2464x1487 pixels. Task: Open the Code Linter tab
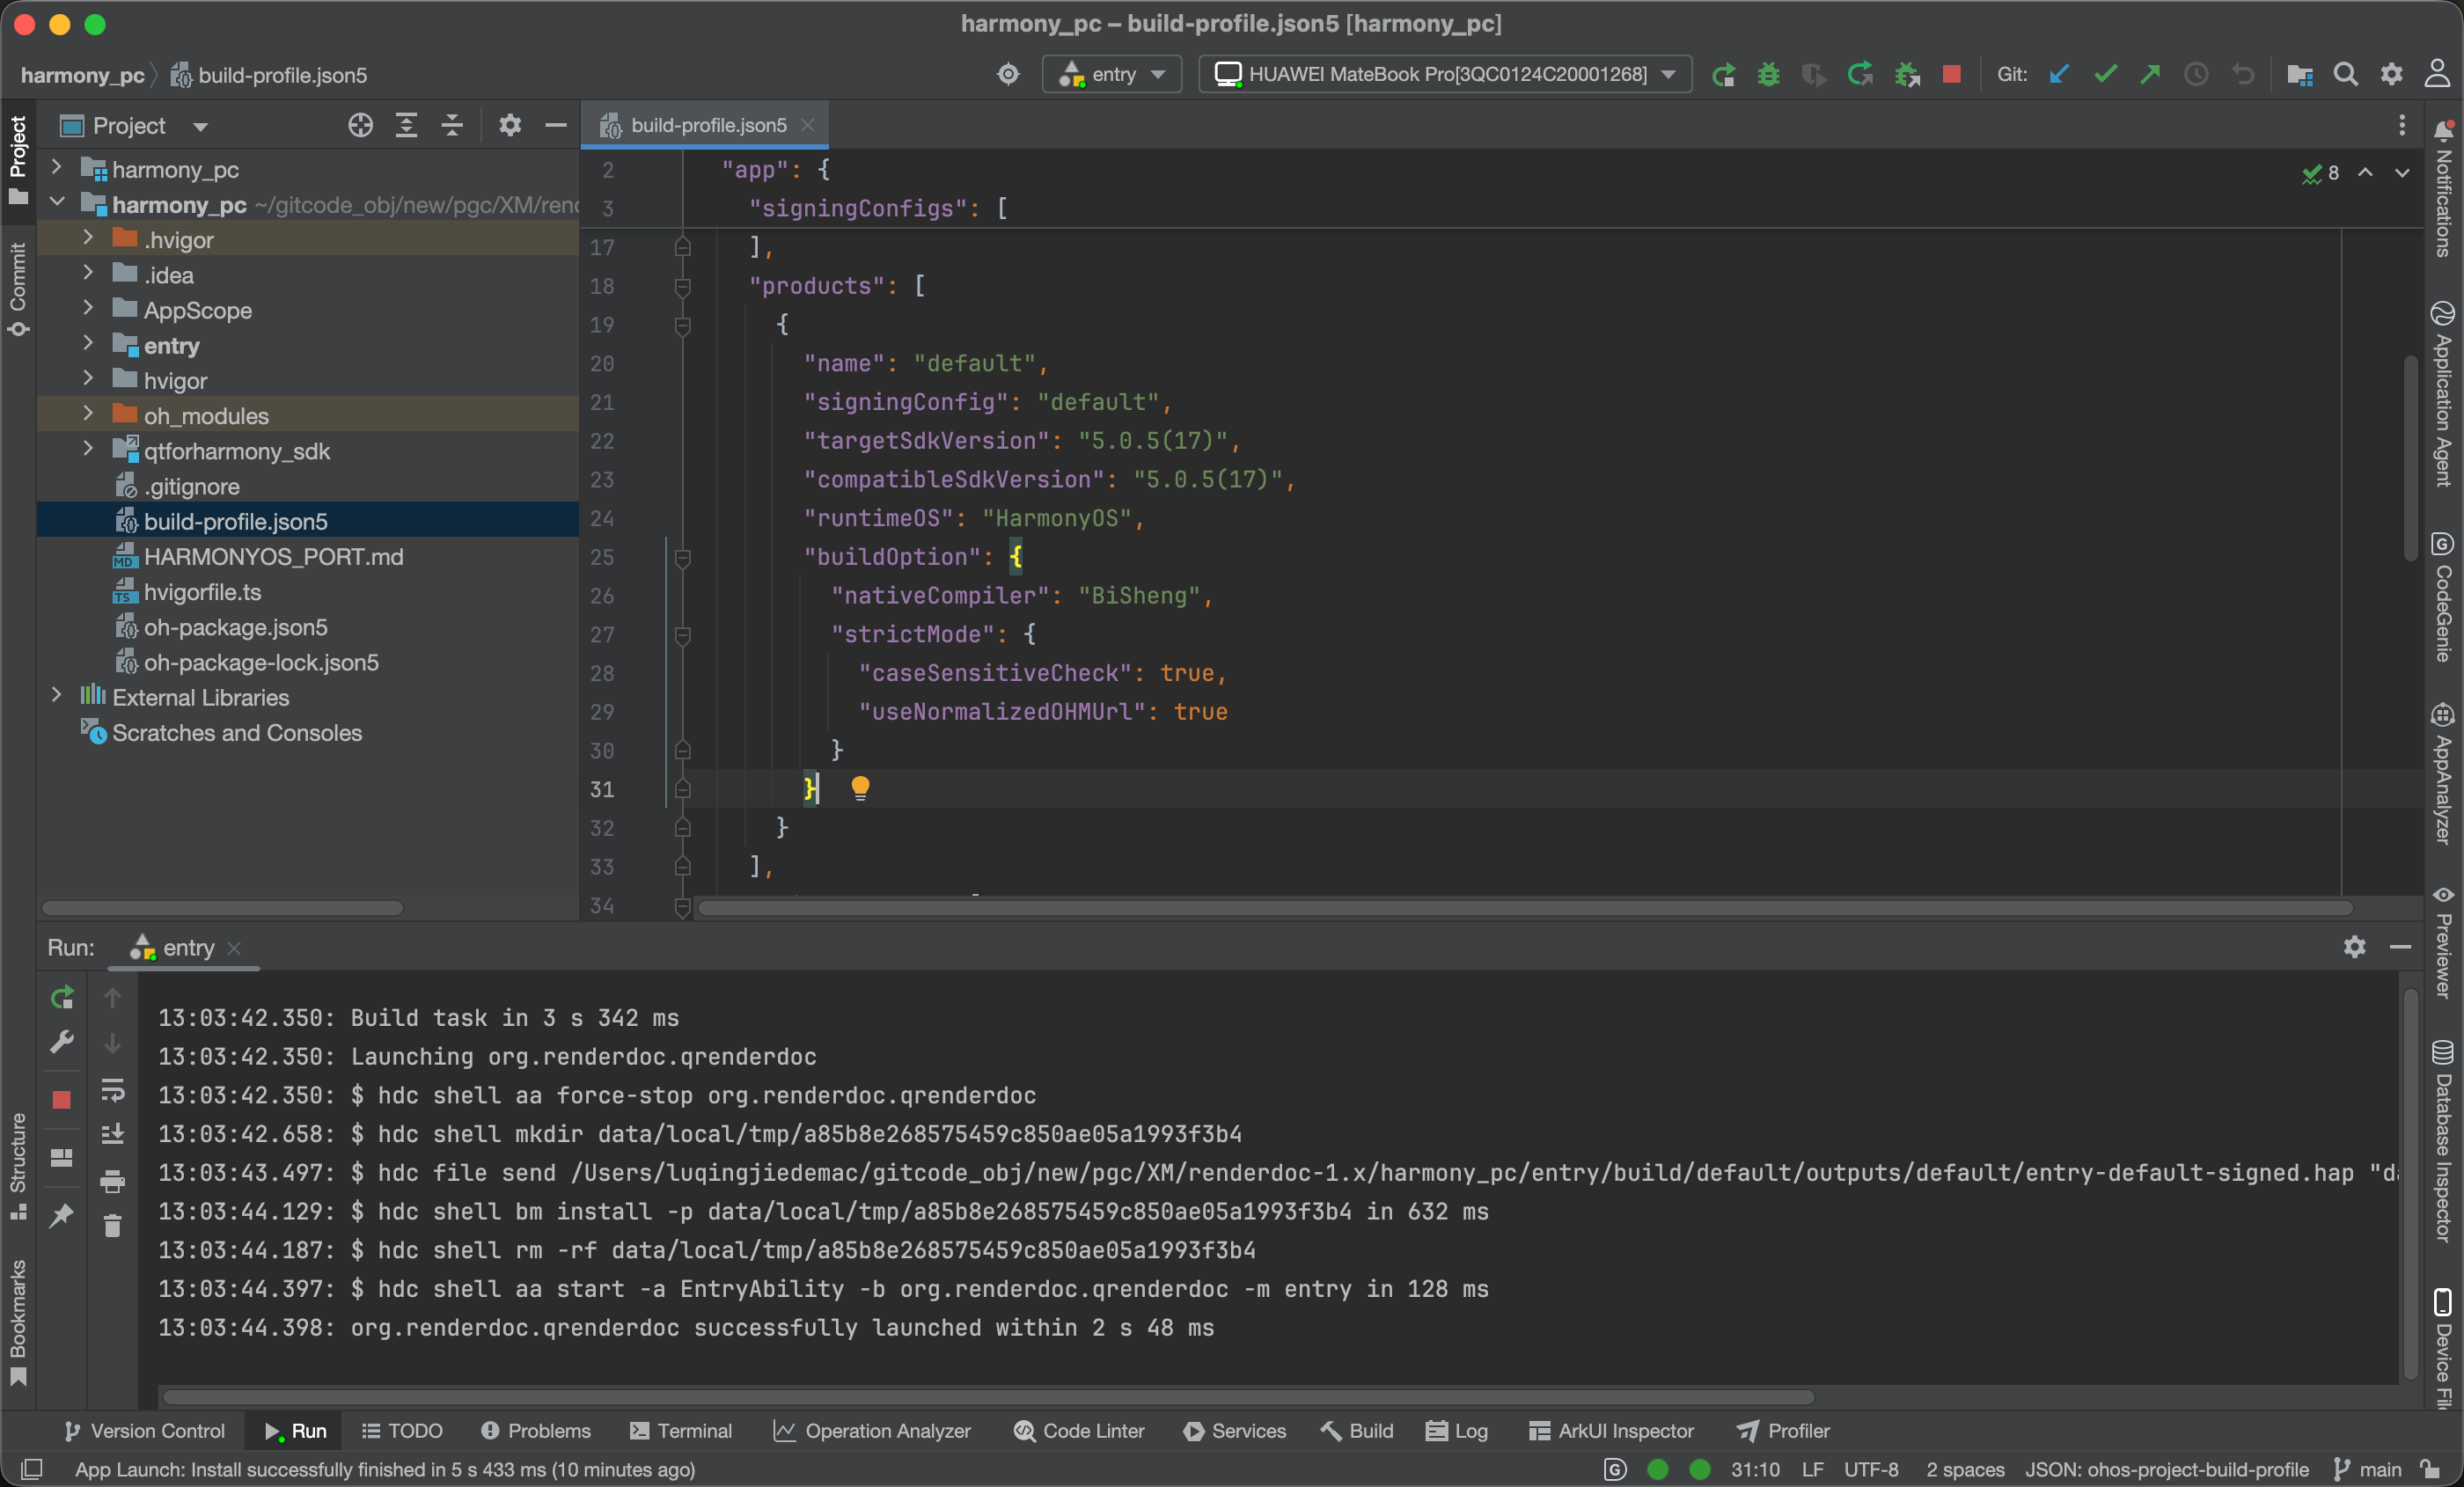coord(1079,1430)
